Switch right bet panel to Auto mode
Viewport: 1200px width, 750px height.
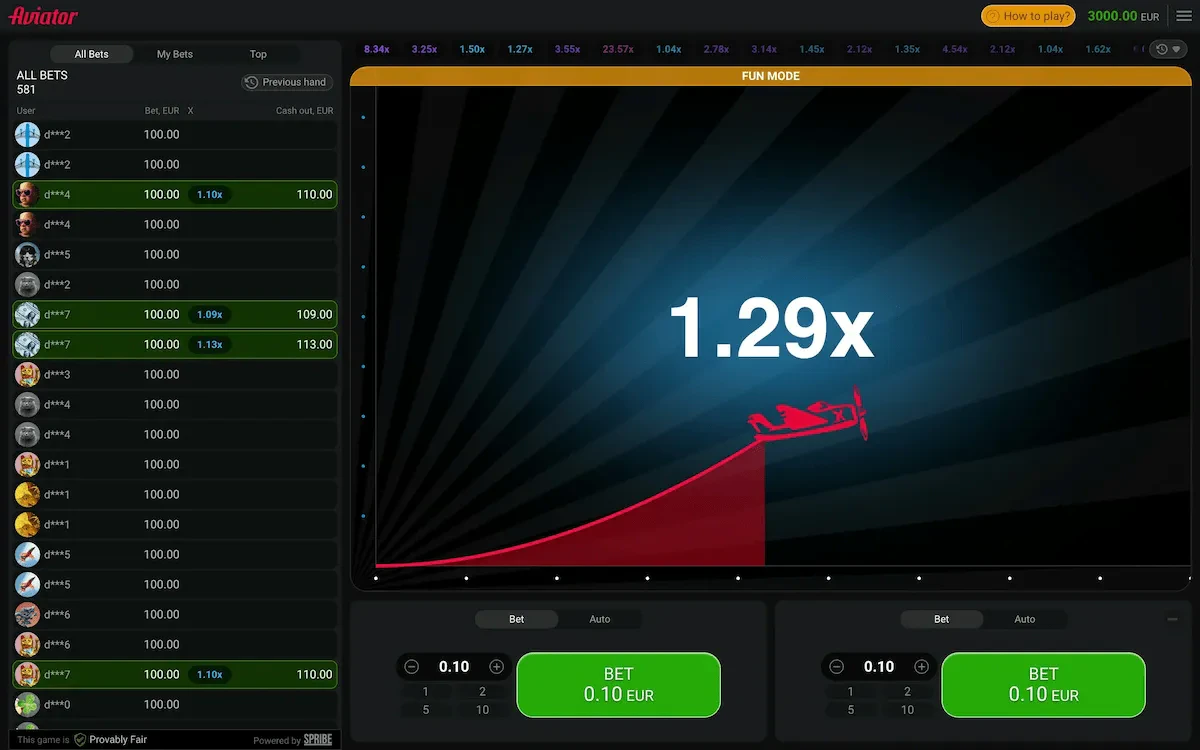point(1024,620)
